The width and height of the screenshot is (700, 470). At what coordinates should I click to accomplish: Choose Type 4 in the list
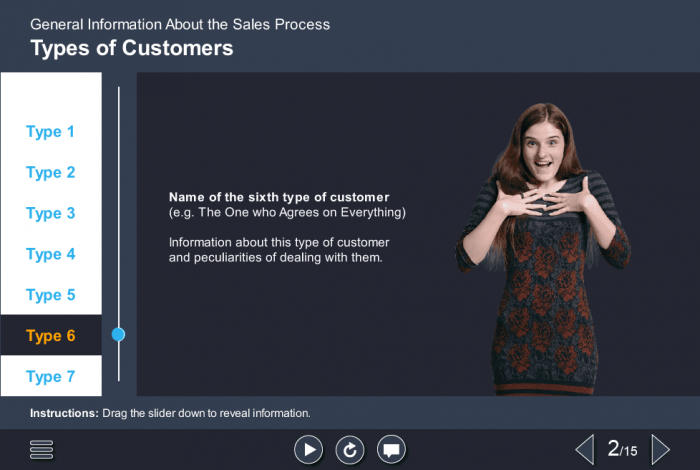(x=51, y=254)
